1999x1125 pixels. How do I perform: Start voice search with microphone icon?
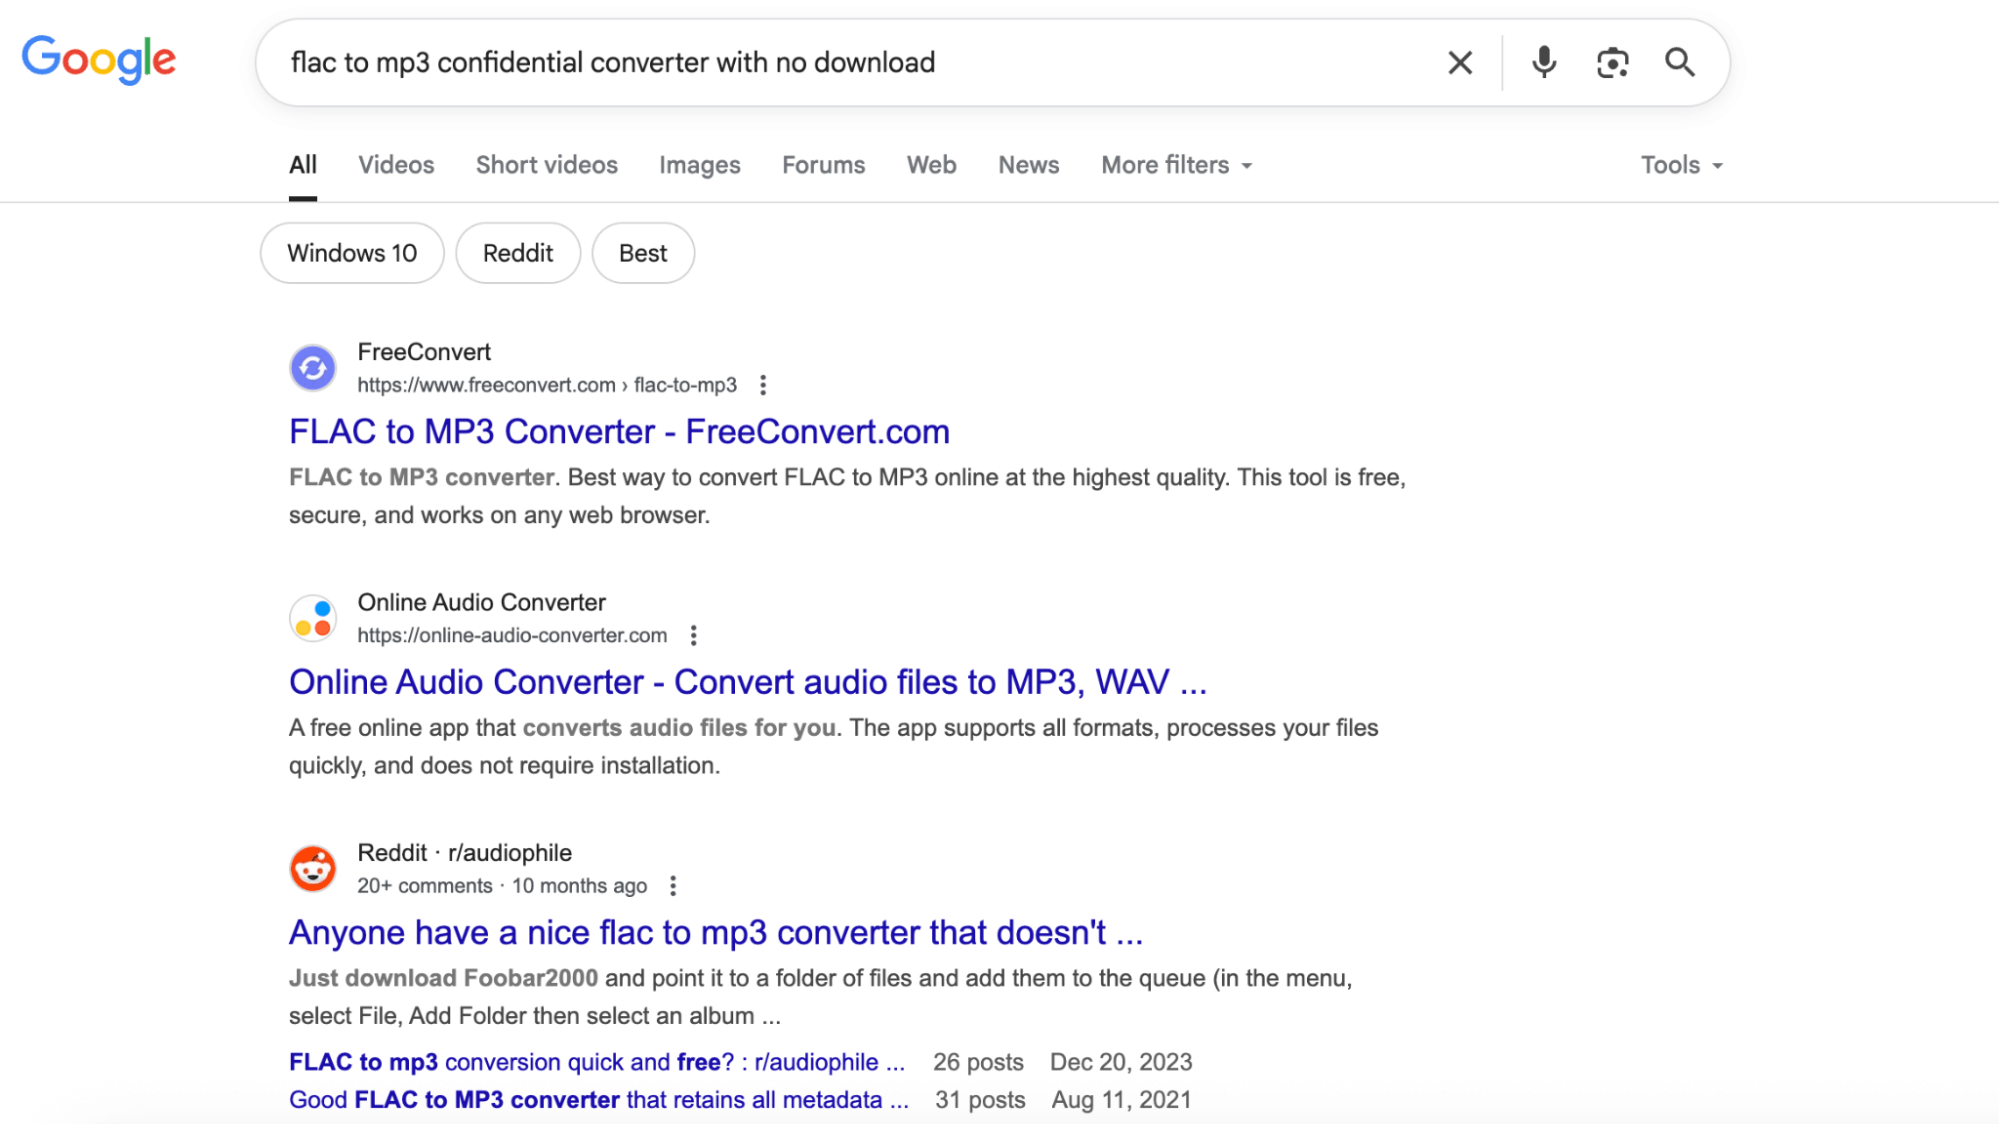(x=1543, y=63)
